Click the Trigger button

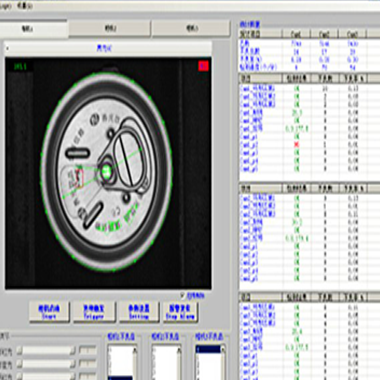94,312
